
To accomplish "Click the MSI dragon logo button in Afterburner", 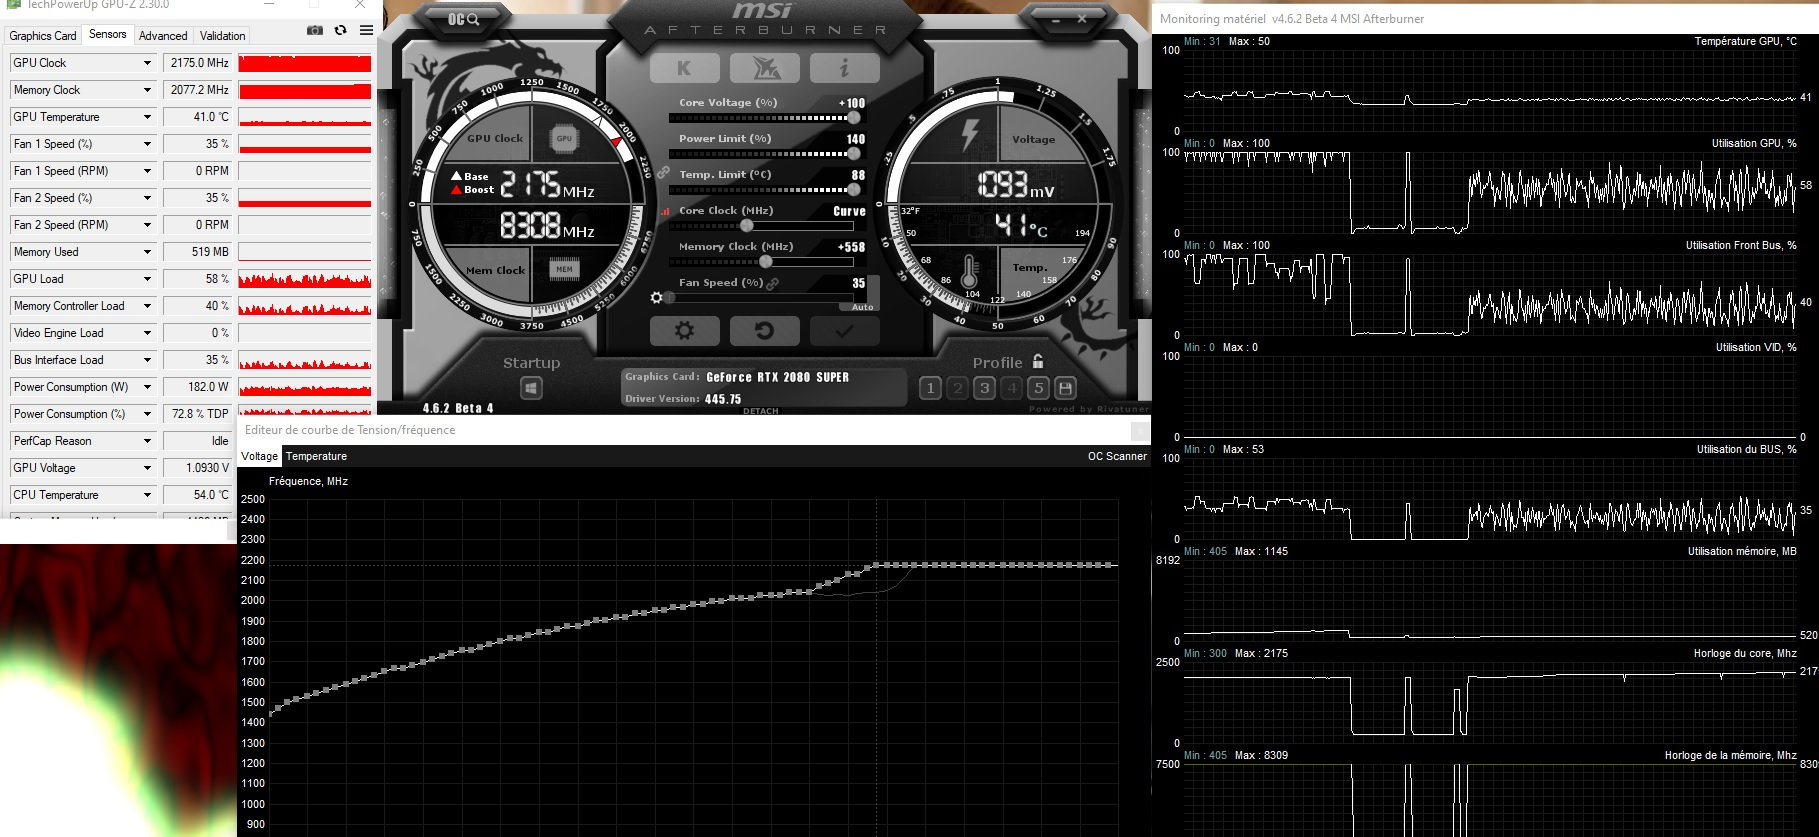I will [764, 68].
